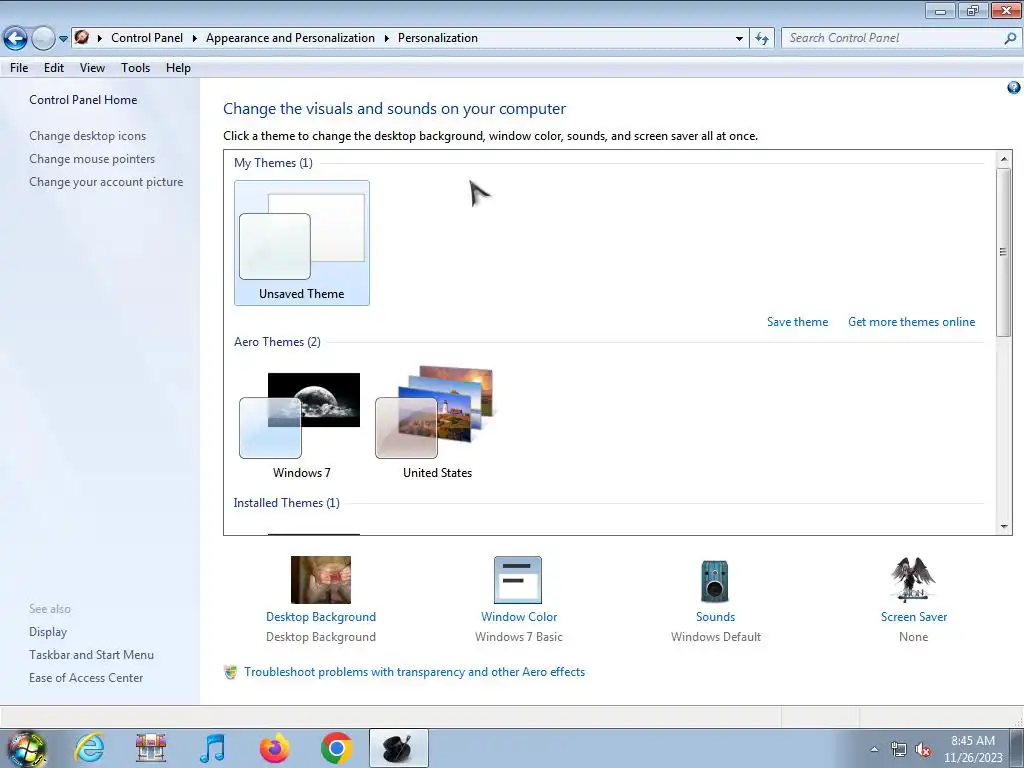Launch Google Chrome from taskbar

pyautogui.click(x=336, y=748)
